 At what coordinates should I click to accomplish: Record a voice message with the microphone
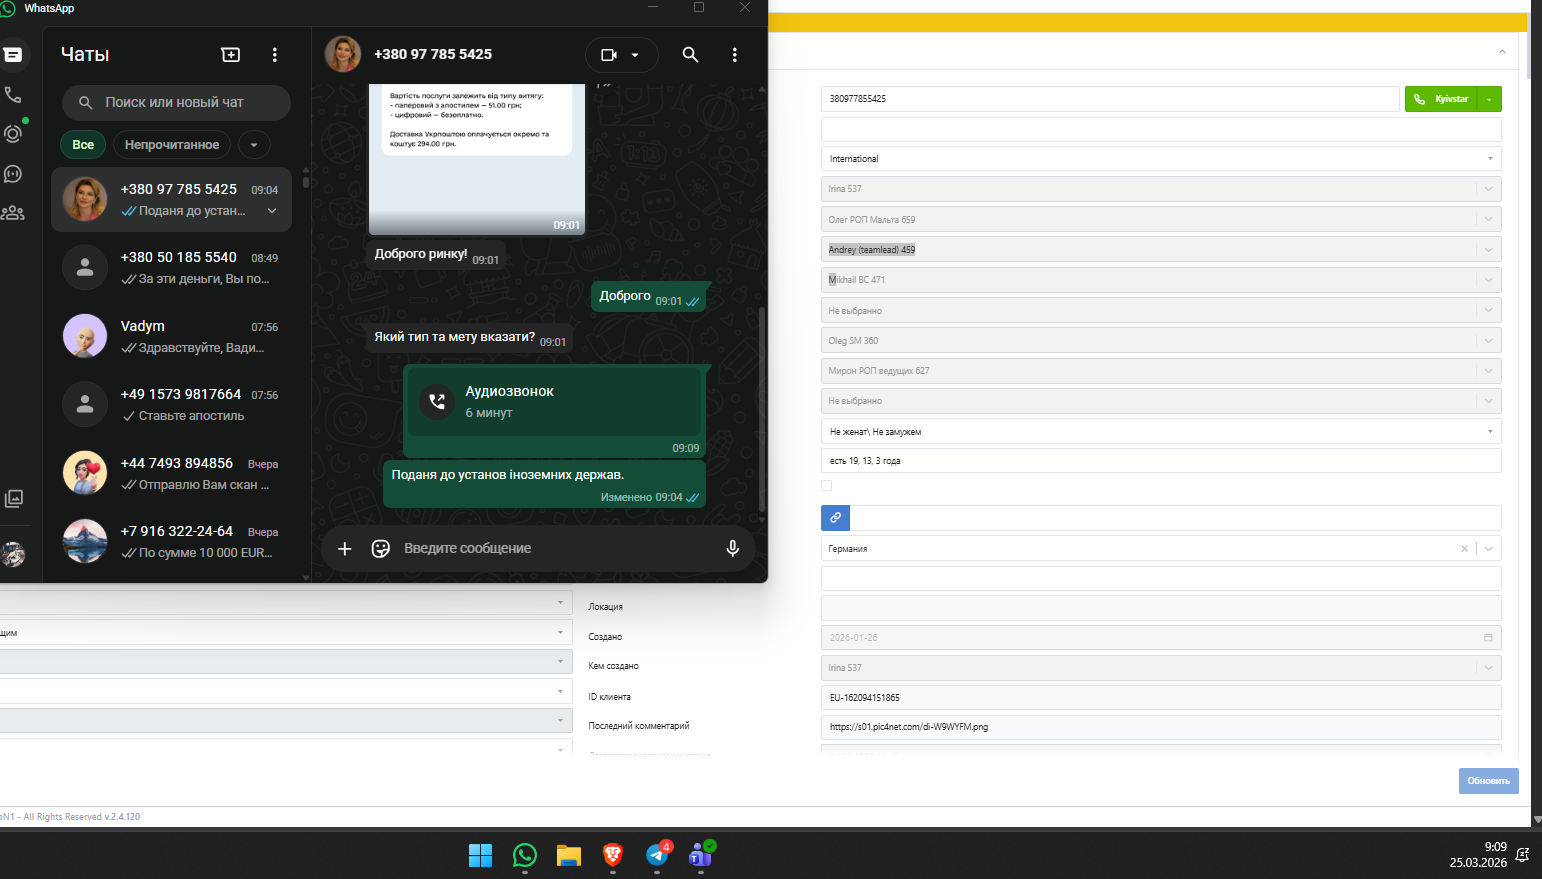(732, 548)
